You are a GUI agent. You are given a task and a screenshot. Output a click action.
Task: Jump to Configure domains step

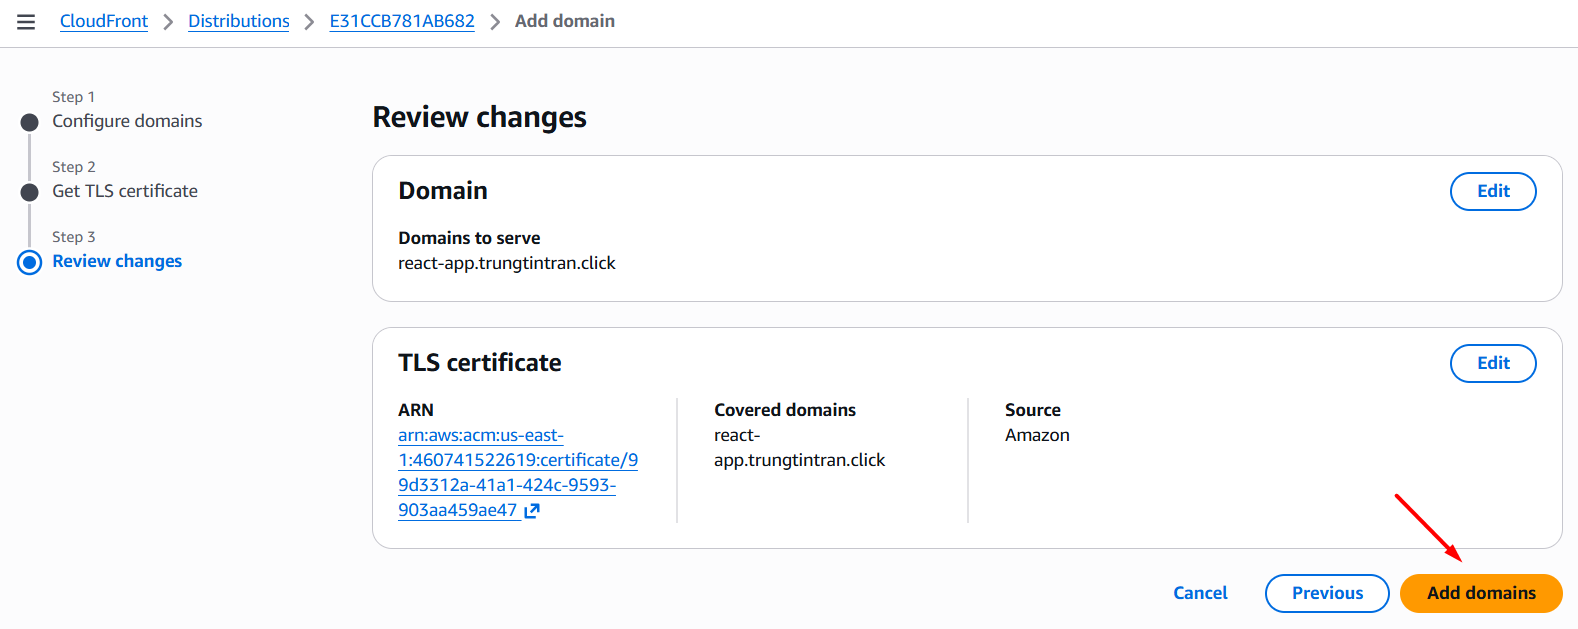tap(127, 121)
